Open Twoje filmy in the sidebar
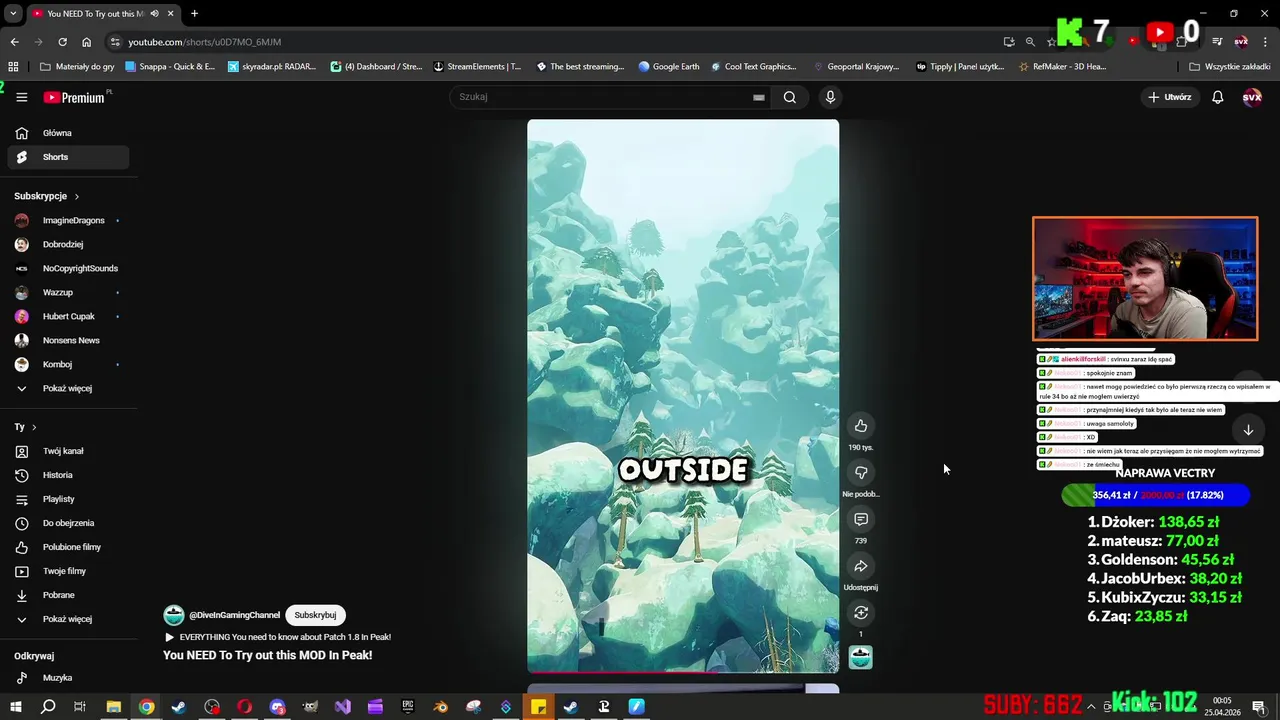The width and height of the screenshot is (1280, 720). 68,571
